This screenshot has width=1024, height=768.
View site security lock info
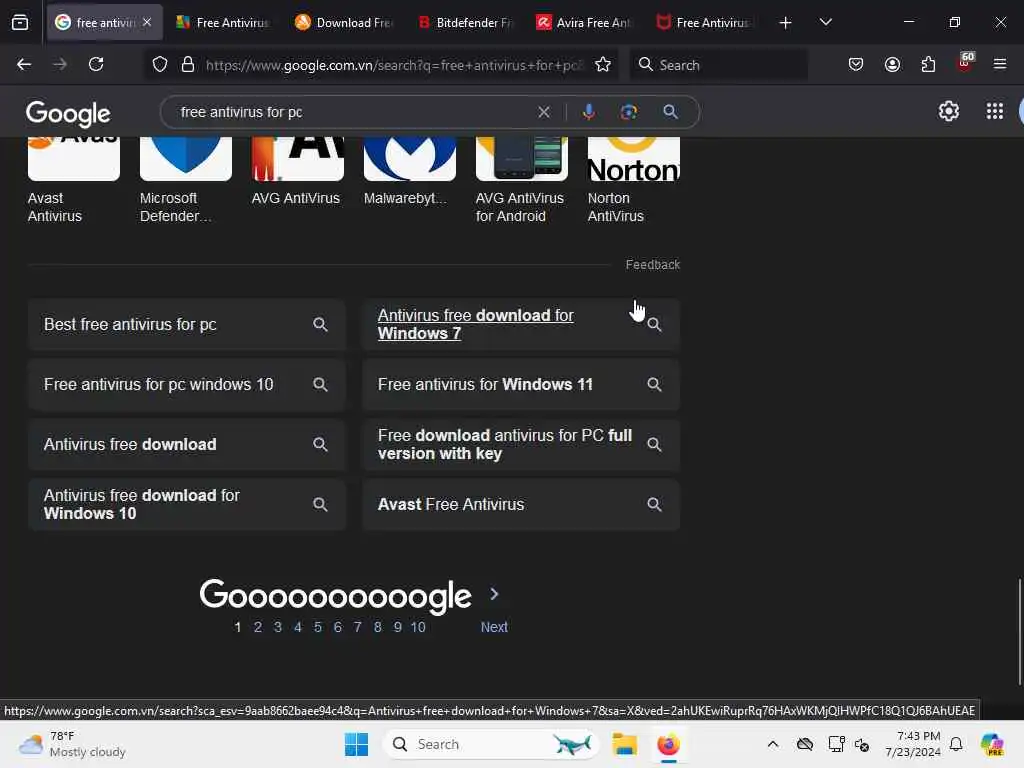[188, 65]
